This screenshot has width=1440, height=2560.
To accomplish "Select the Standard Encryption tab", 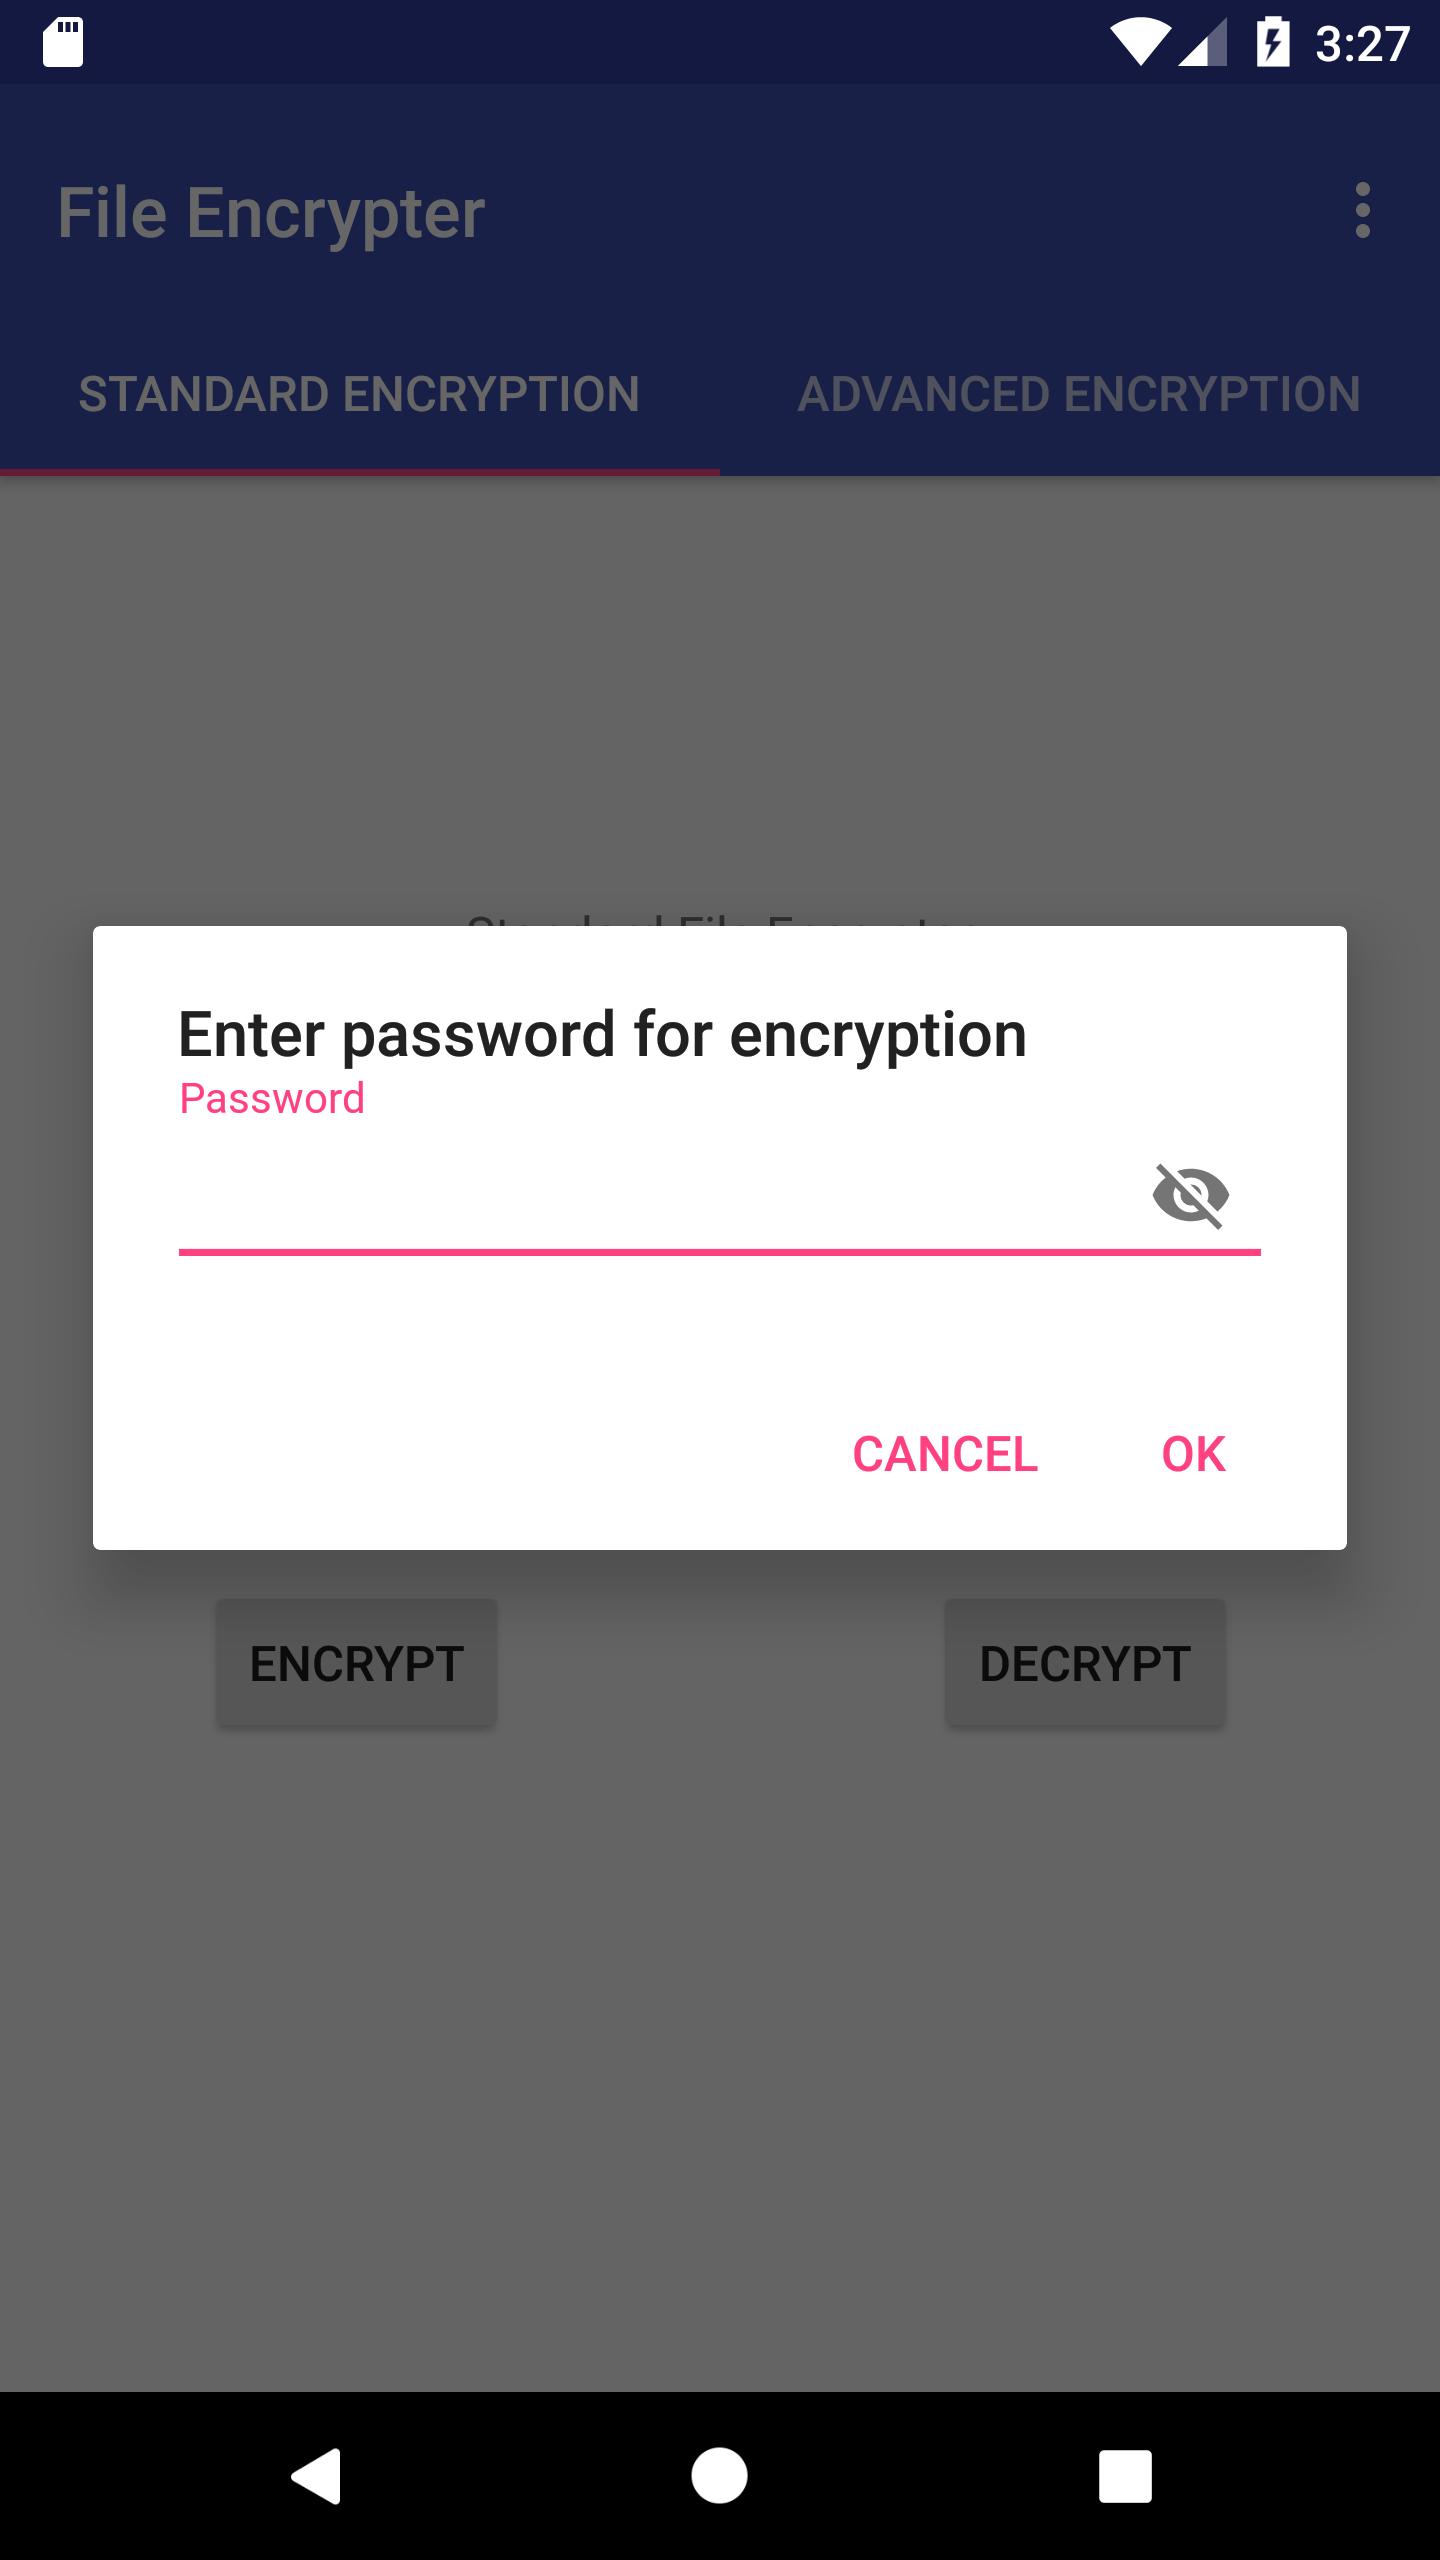I will [x=359, y=394].
